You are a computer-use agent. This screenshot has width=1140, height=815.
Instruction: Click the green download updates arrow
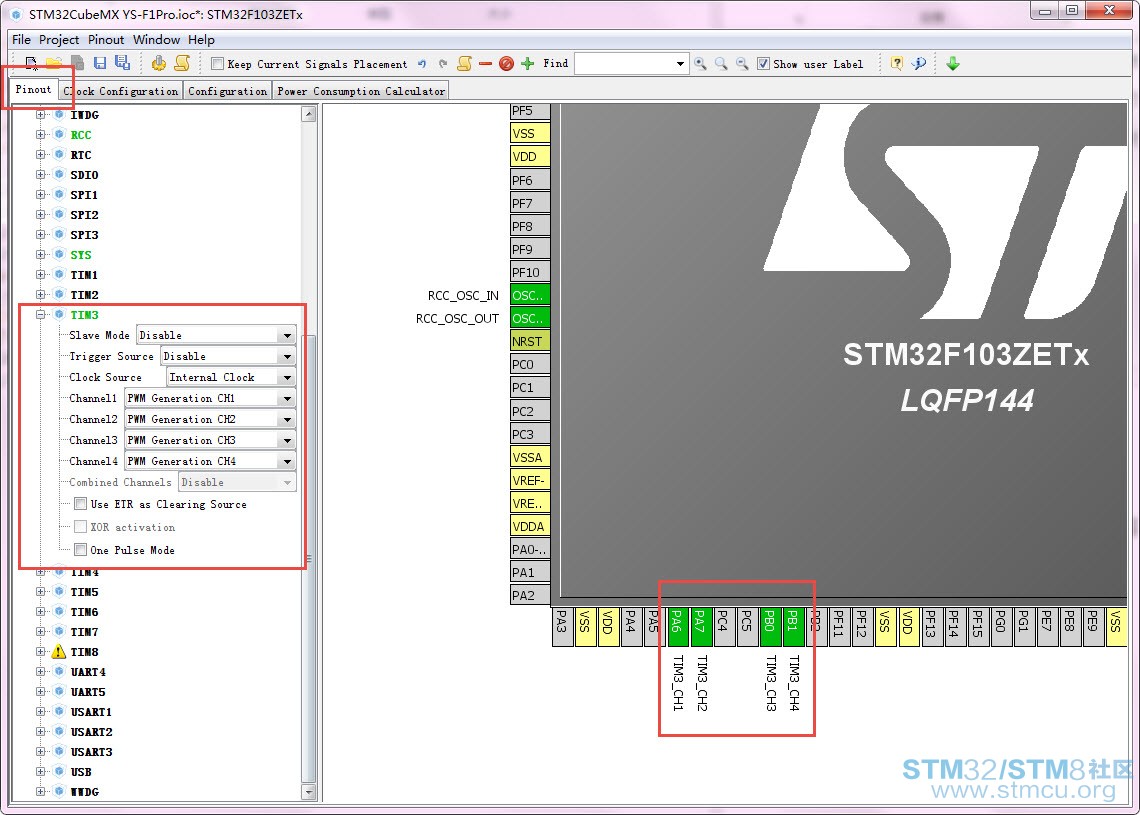953,64
